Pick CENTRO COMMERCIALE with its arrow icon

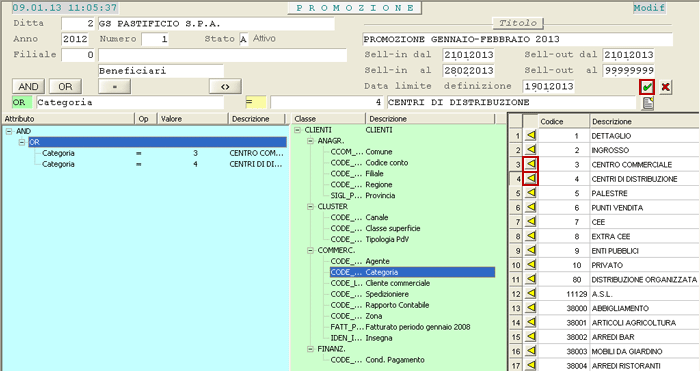(x=530, y=164)
